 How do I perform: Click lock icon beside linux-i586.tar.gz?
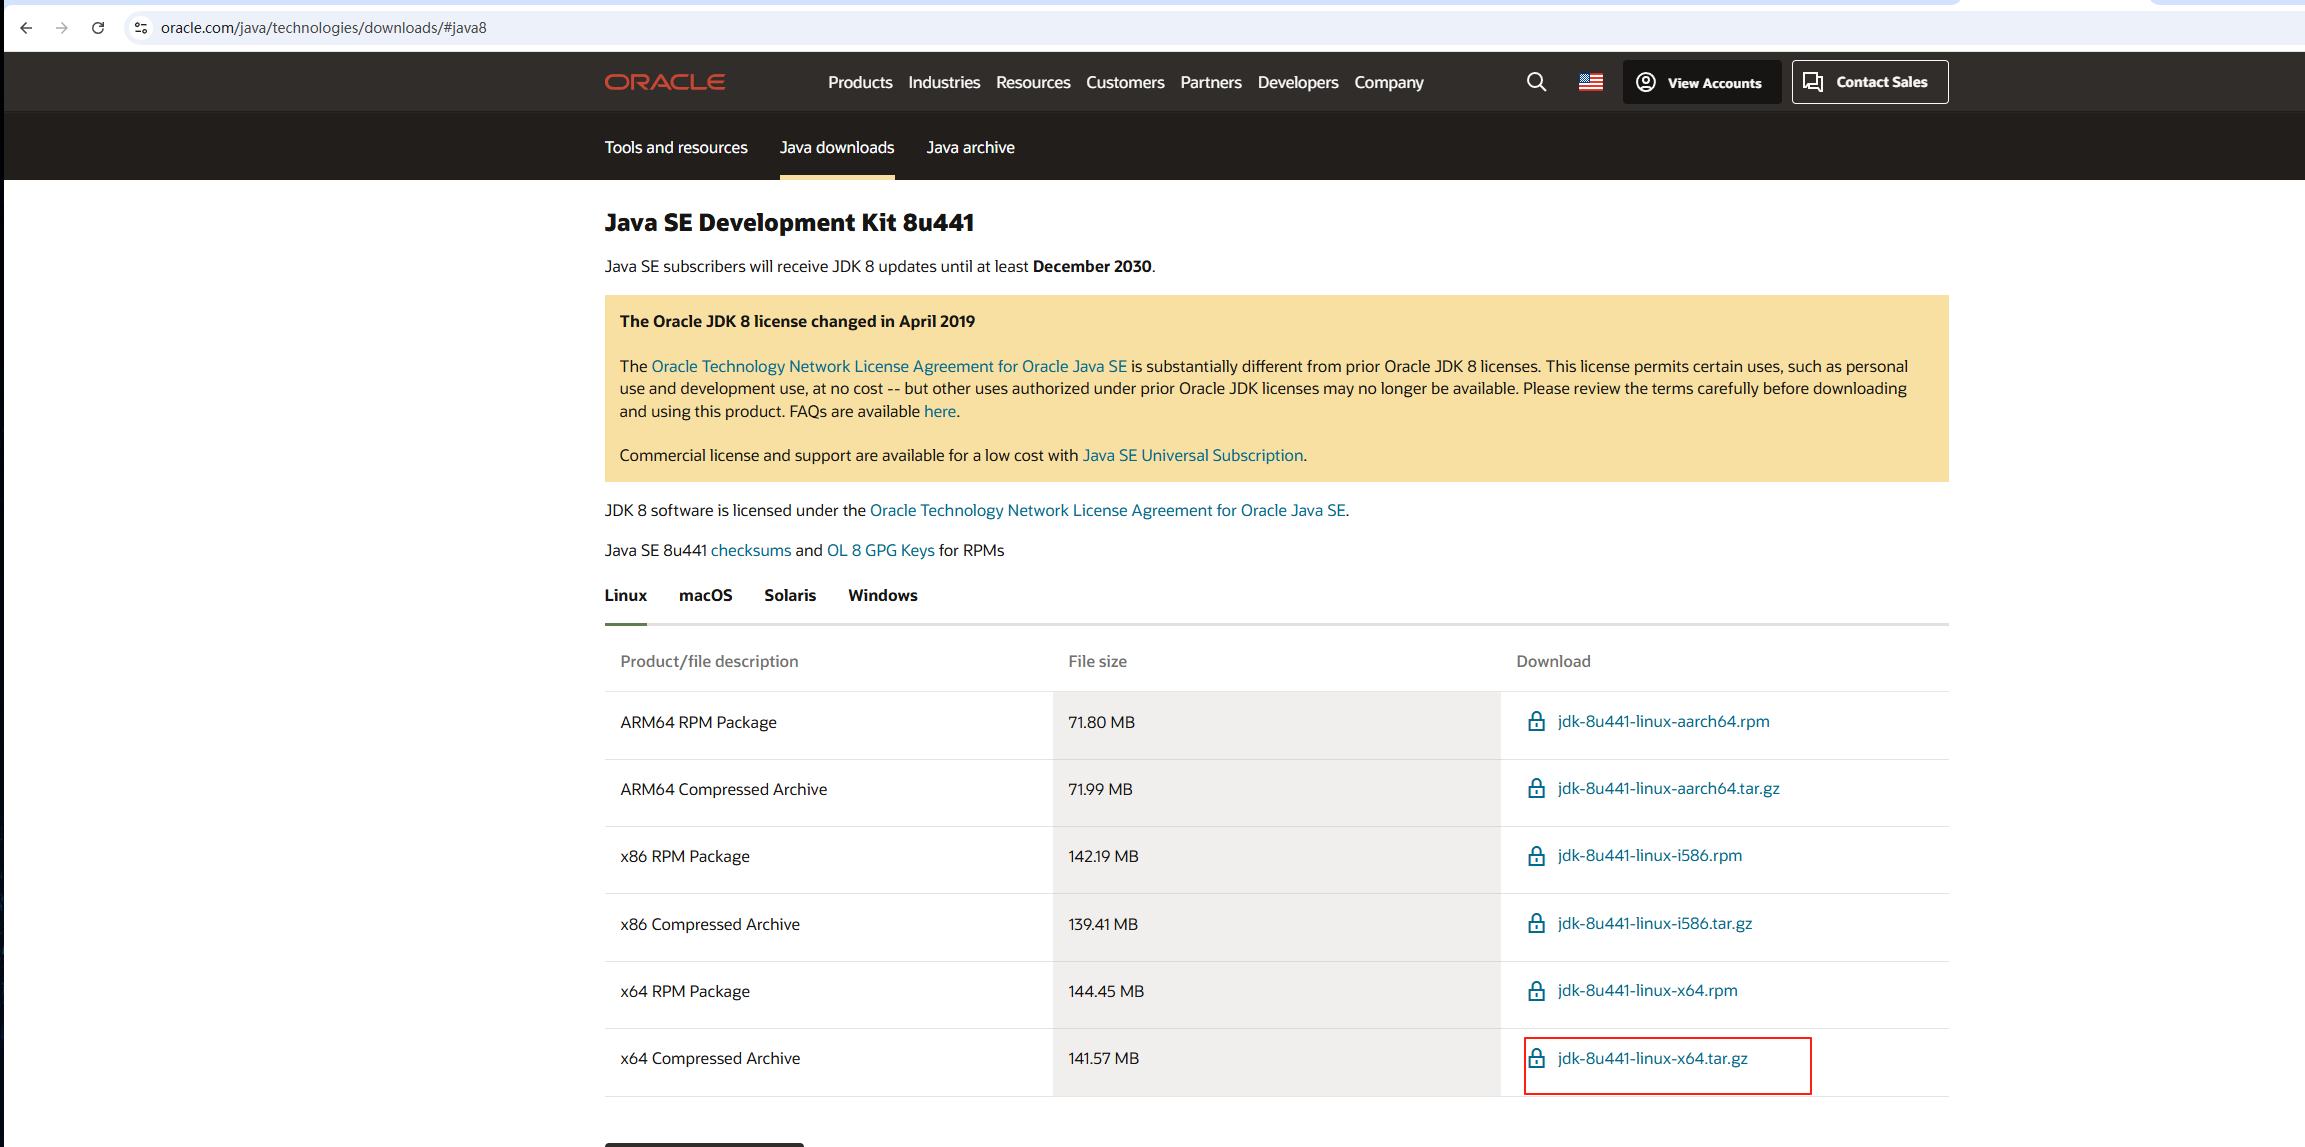(1536, 923)
